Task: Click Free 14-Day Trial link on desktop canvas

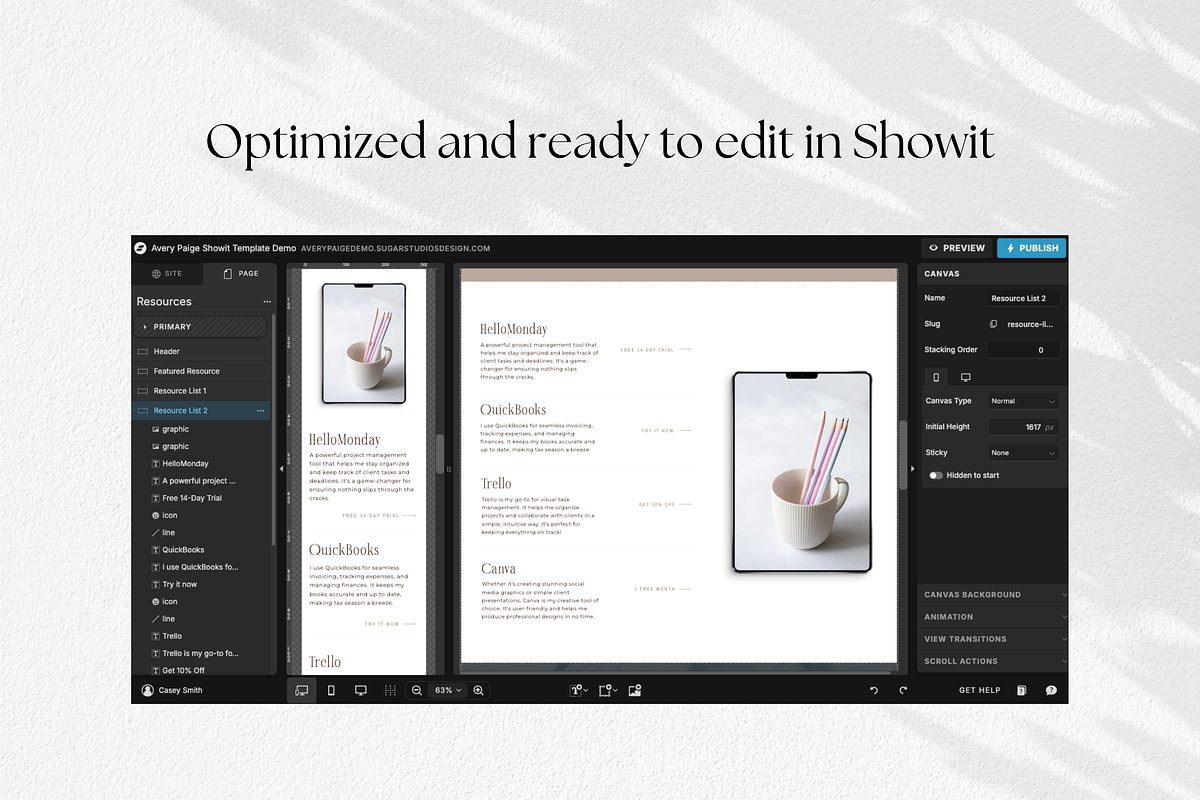Action: tap(647, 350)
